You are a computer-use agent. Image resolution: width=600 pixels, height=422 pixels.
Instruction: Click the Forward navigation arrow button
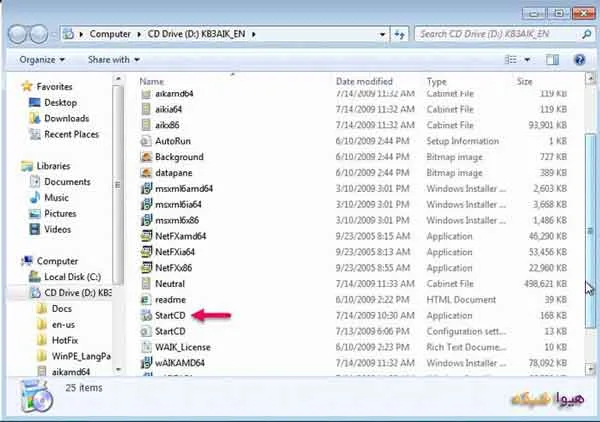pyautogui.click(x=38, y=34)
